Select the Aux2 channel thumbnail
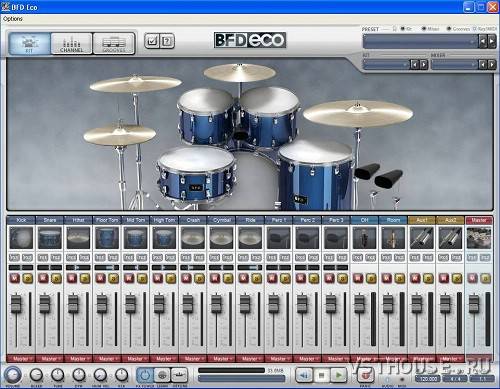Viewport: 500px width, 389px height. click(x=450, y=238)
